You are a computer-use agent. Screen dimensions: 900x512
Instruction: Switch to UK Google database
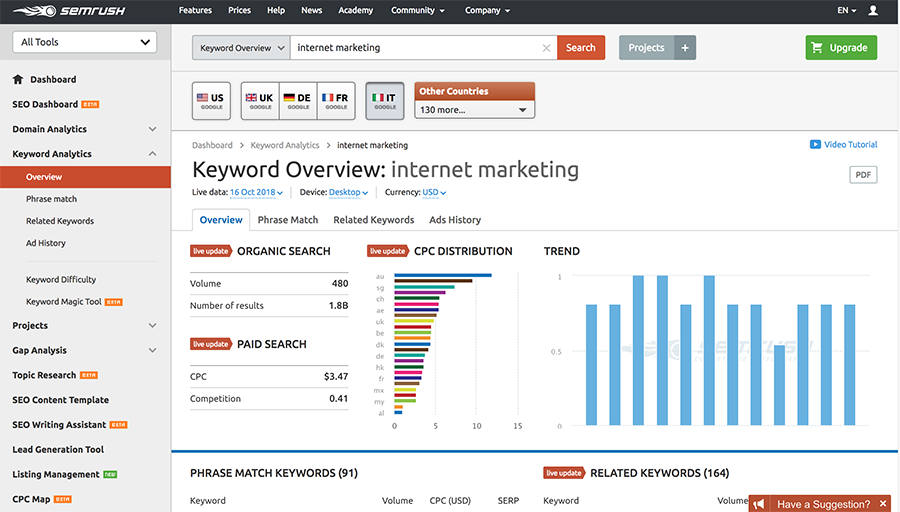click(260, 101)
